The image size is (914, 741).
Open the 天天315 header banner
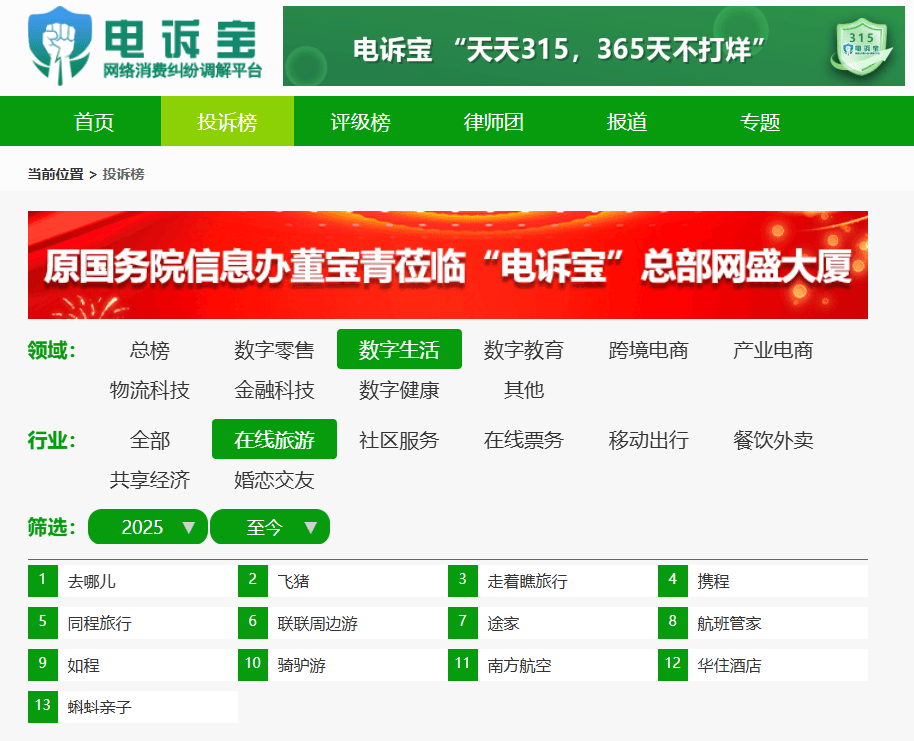click(560, 48)
